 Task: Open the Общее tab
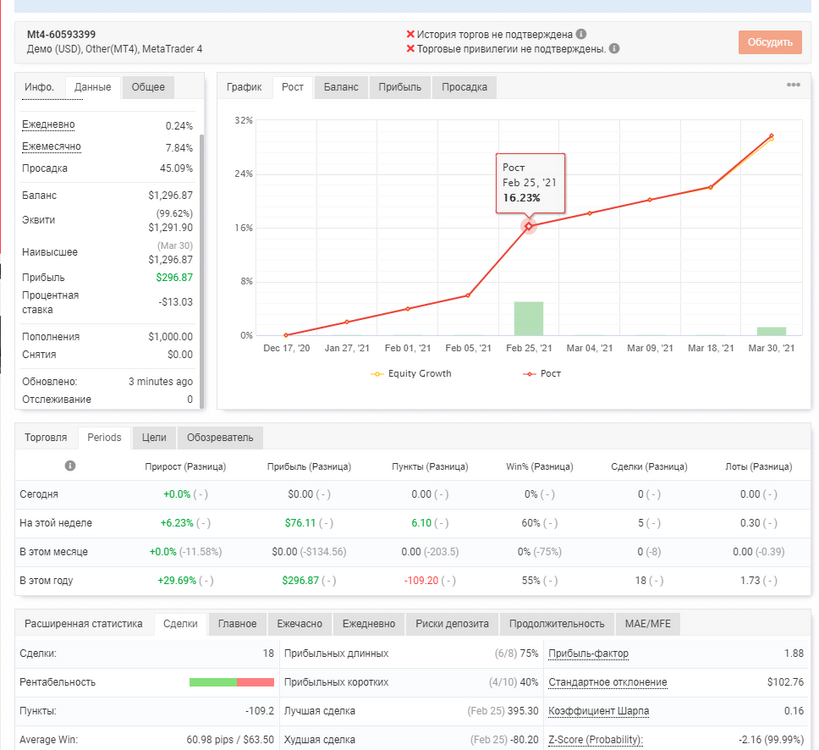pyautogui.click(x=148, y=87)
